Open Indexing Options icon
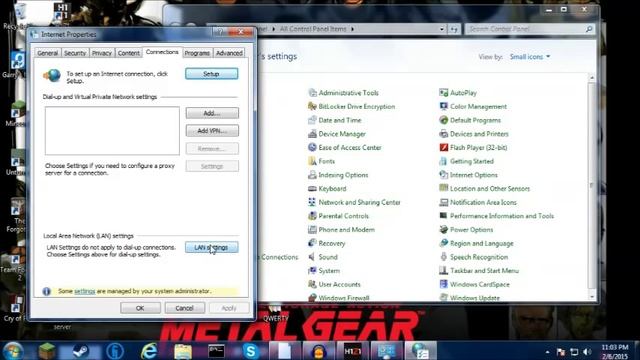The image size is (640, 360). [x=312, y=175]
